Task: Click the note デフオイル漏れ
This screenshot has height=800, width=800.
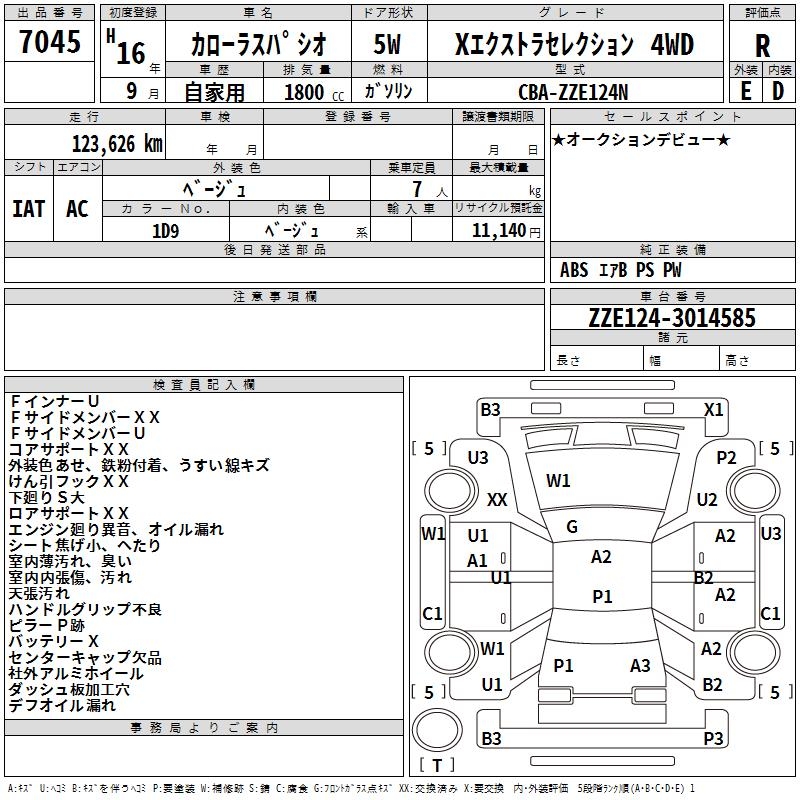Action: click(x=62, y=705)
